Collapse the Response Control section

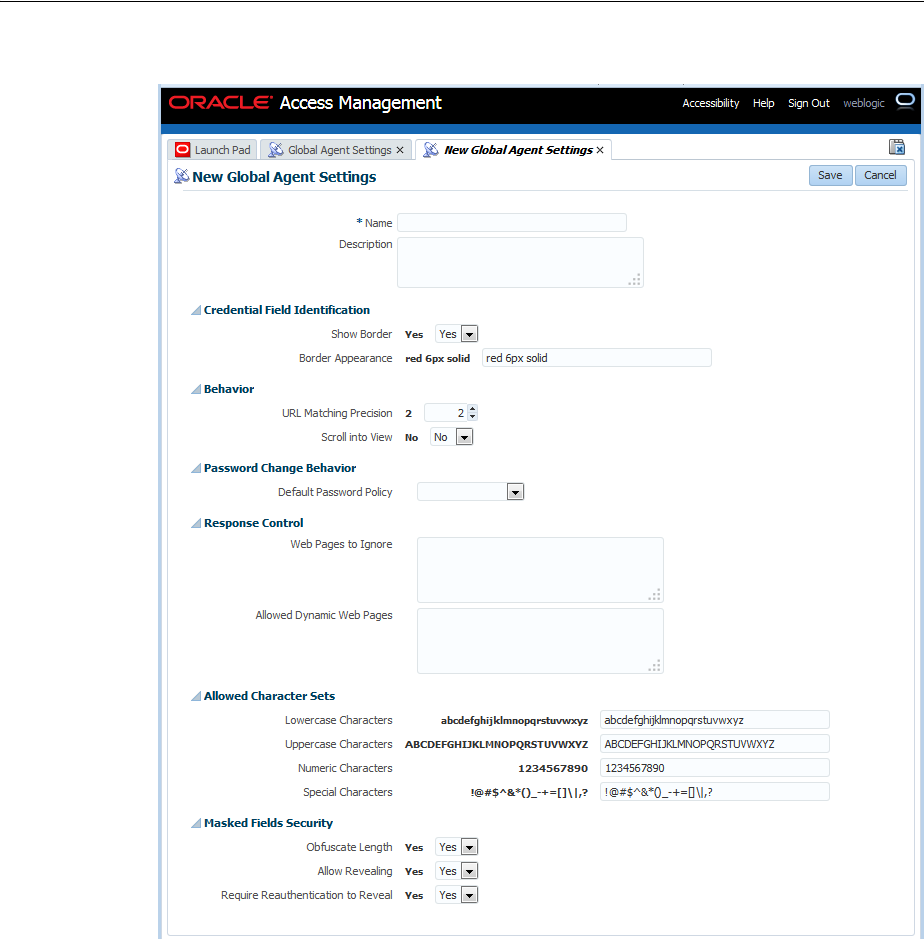196,523
